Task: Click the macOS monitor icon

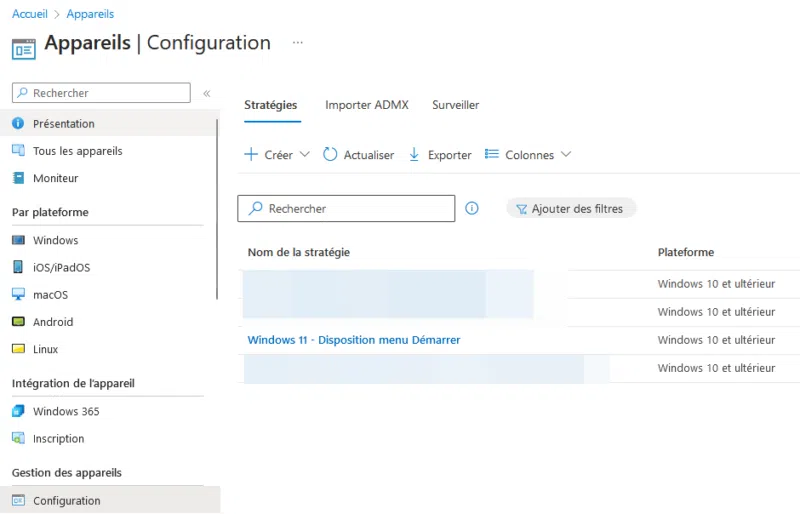Action: pos(18,295)
